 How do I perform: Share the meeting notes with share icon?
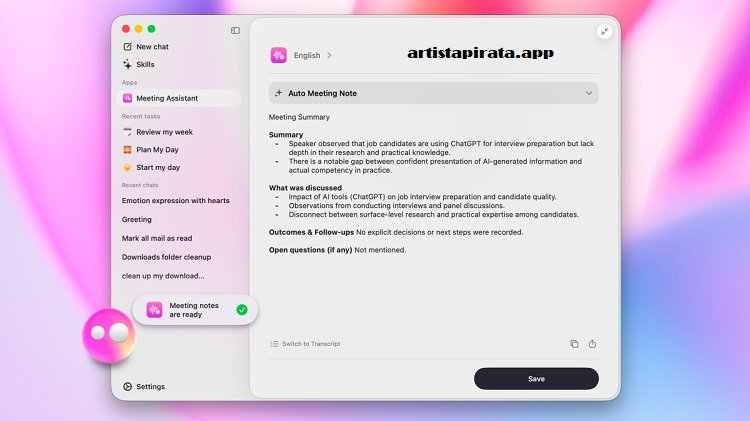tap(592, 343)
